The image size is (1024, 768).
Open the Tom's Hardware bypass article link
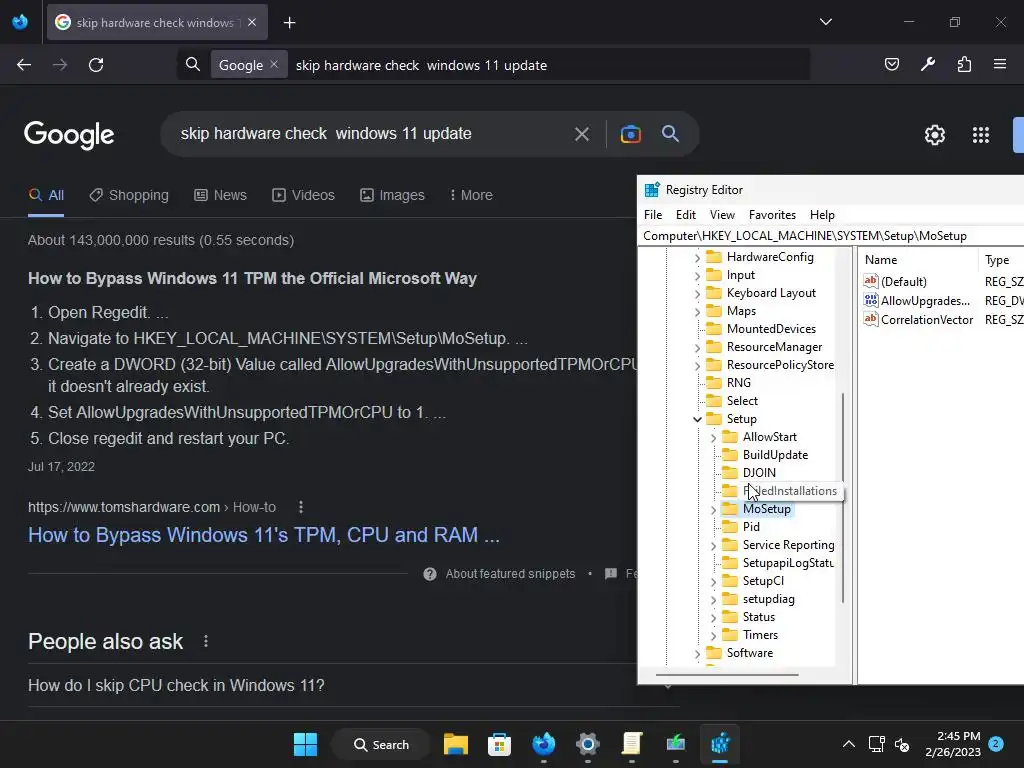coord(264,535)
